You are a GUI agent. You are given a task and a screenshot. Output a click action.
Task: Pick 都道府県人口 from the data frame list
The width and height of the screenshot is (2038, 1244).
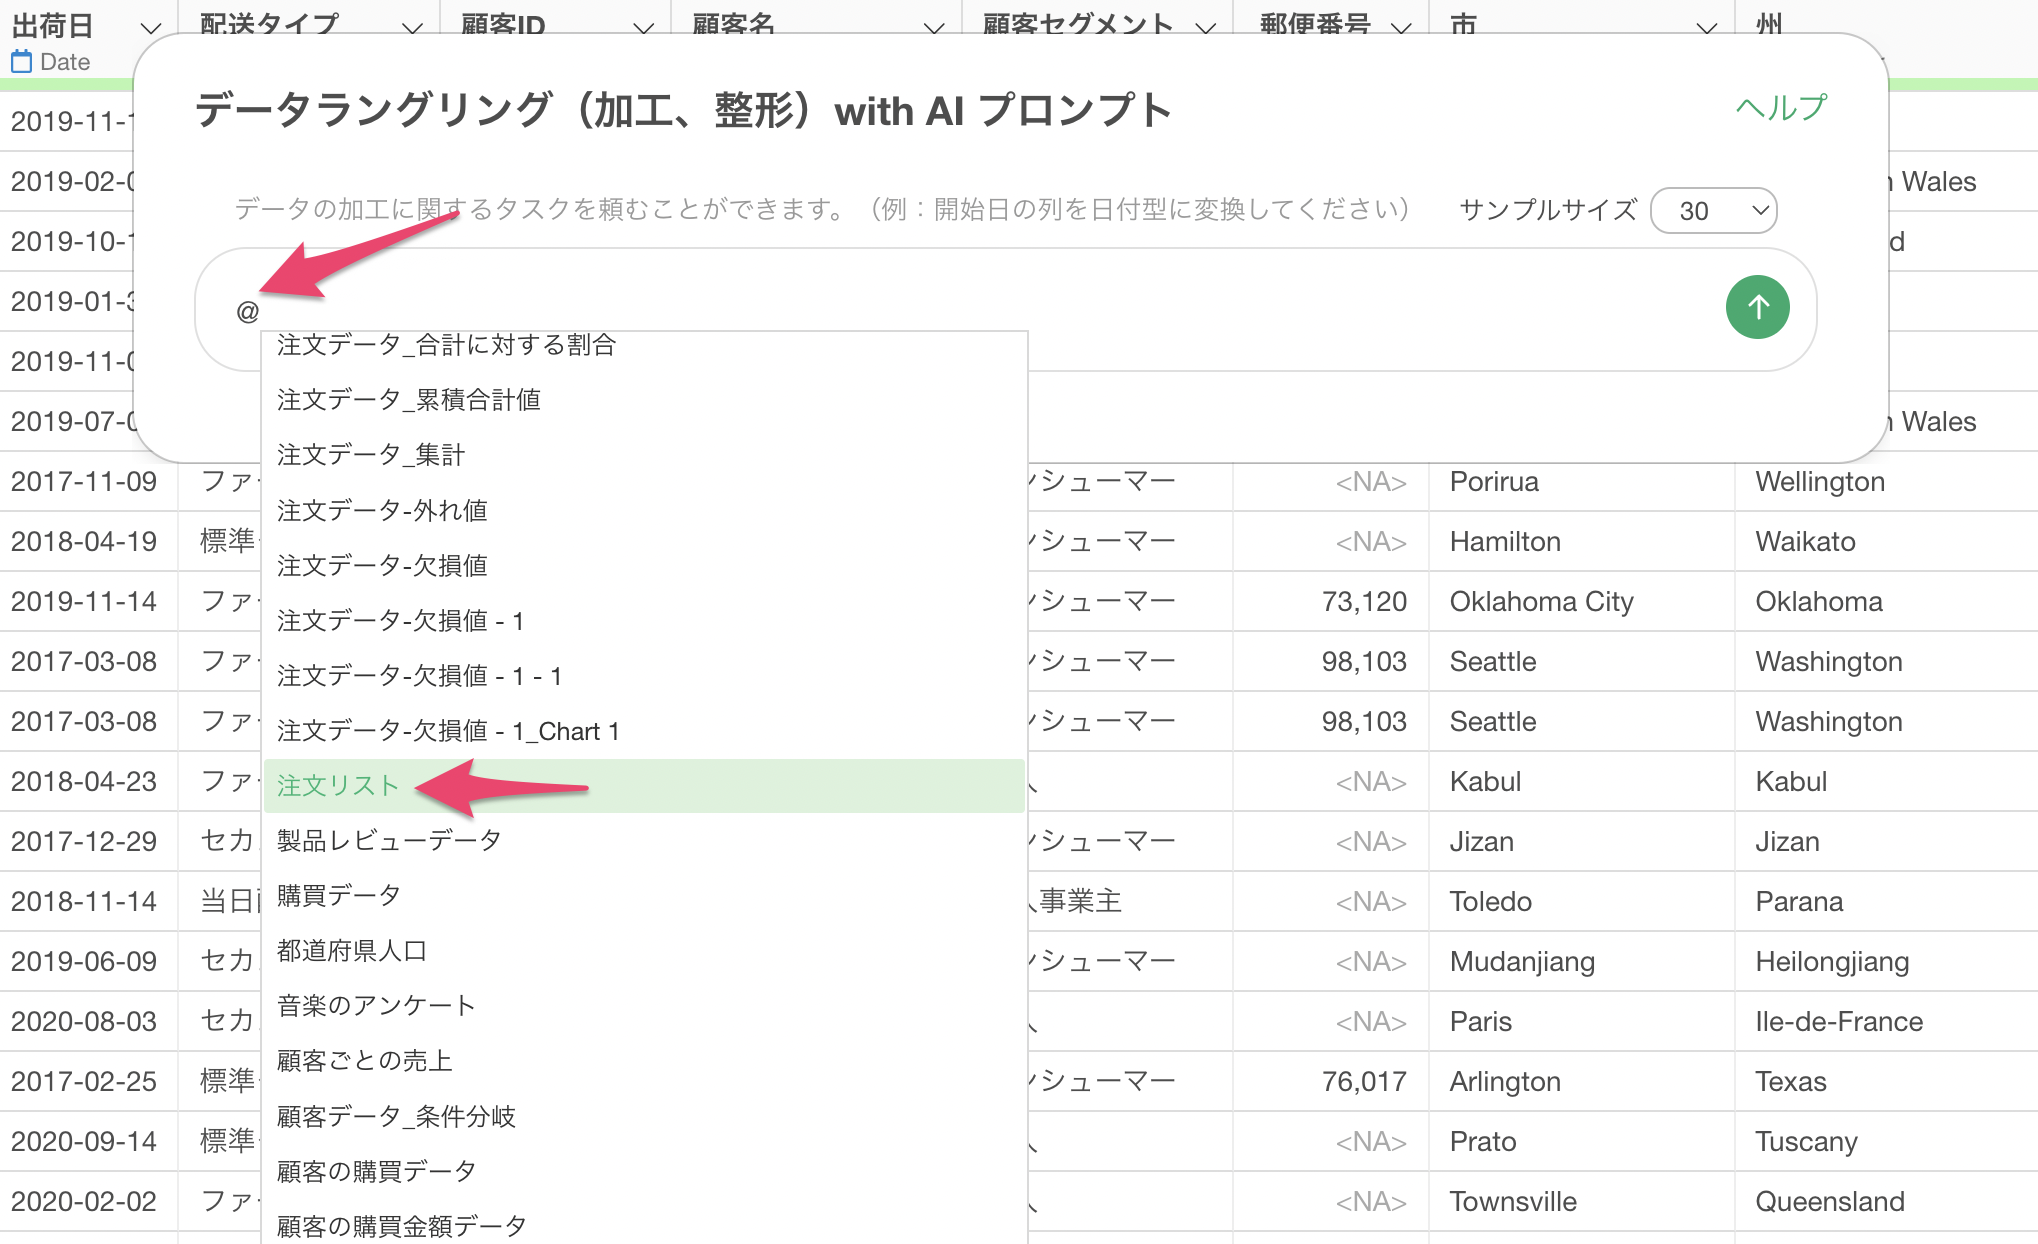(x=352, y=951)
